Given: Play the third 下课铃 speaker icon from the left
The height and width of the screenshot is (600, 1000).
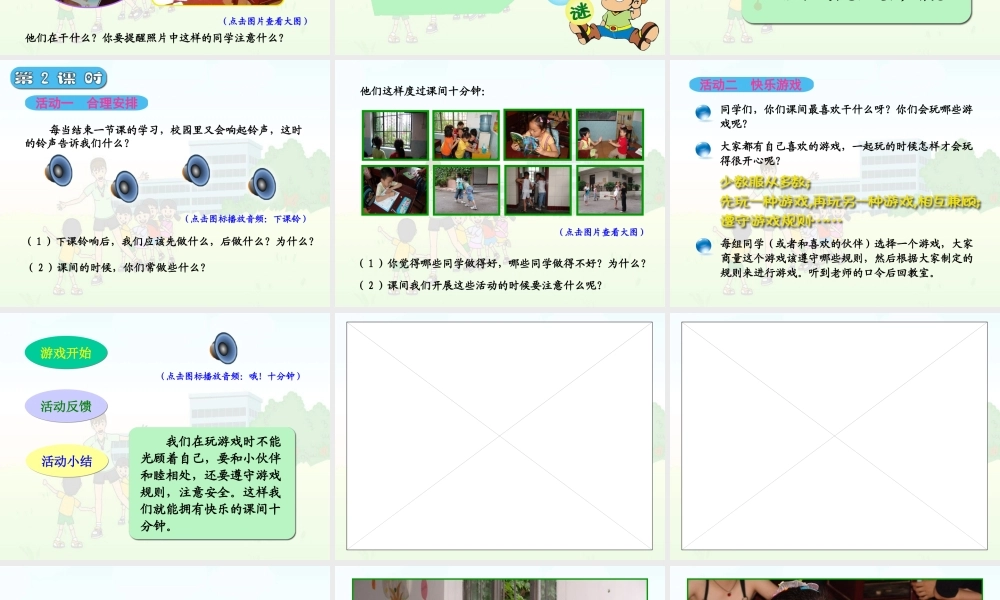Looking at the screenshot, I should coord(196,170).
